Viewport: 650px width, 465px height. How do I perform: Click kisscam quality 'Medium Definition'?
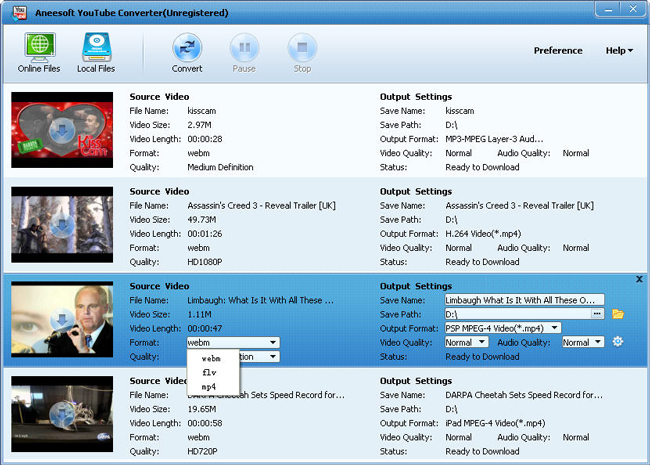(220, 167)
